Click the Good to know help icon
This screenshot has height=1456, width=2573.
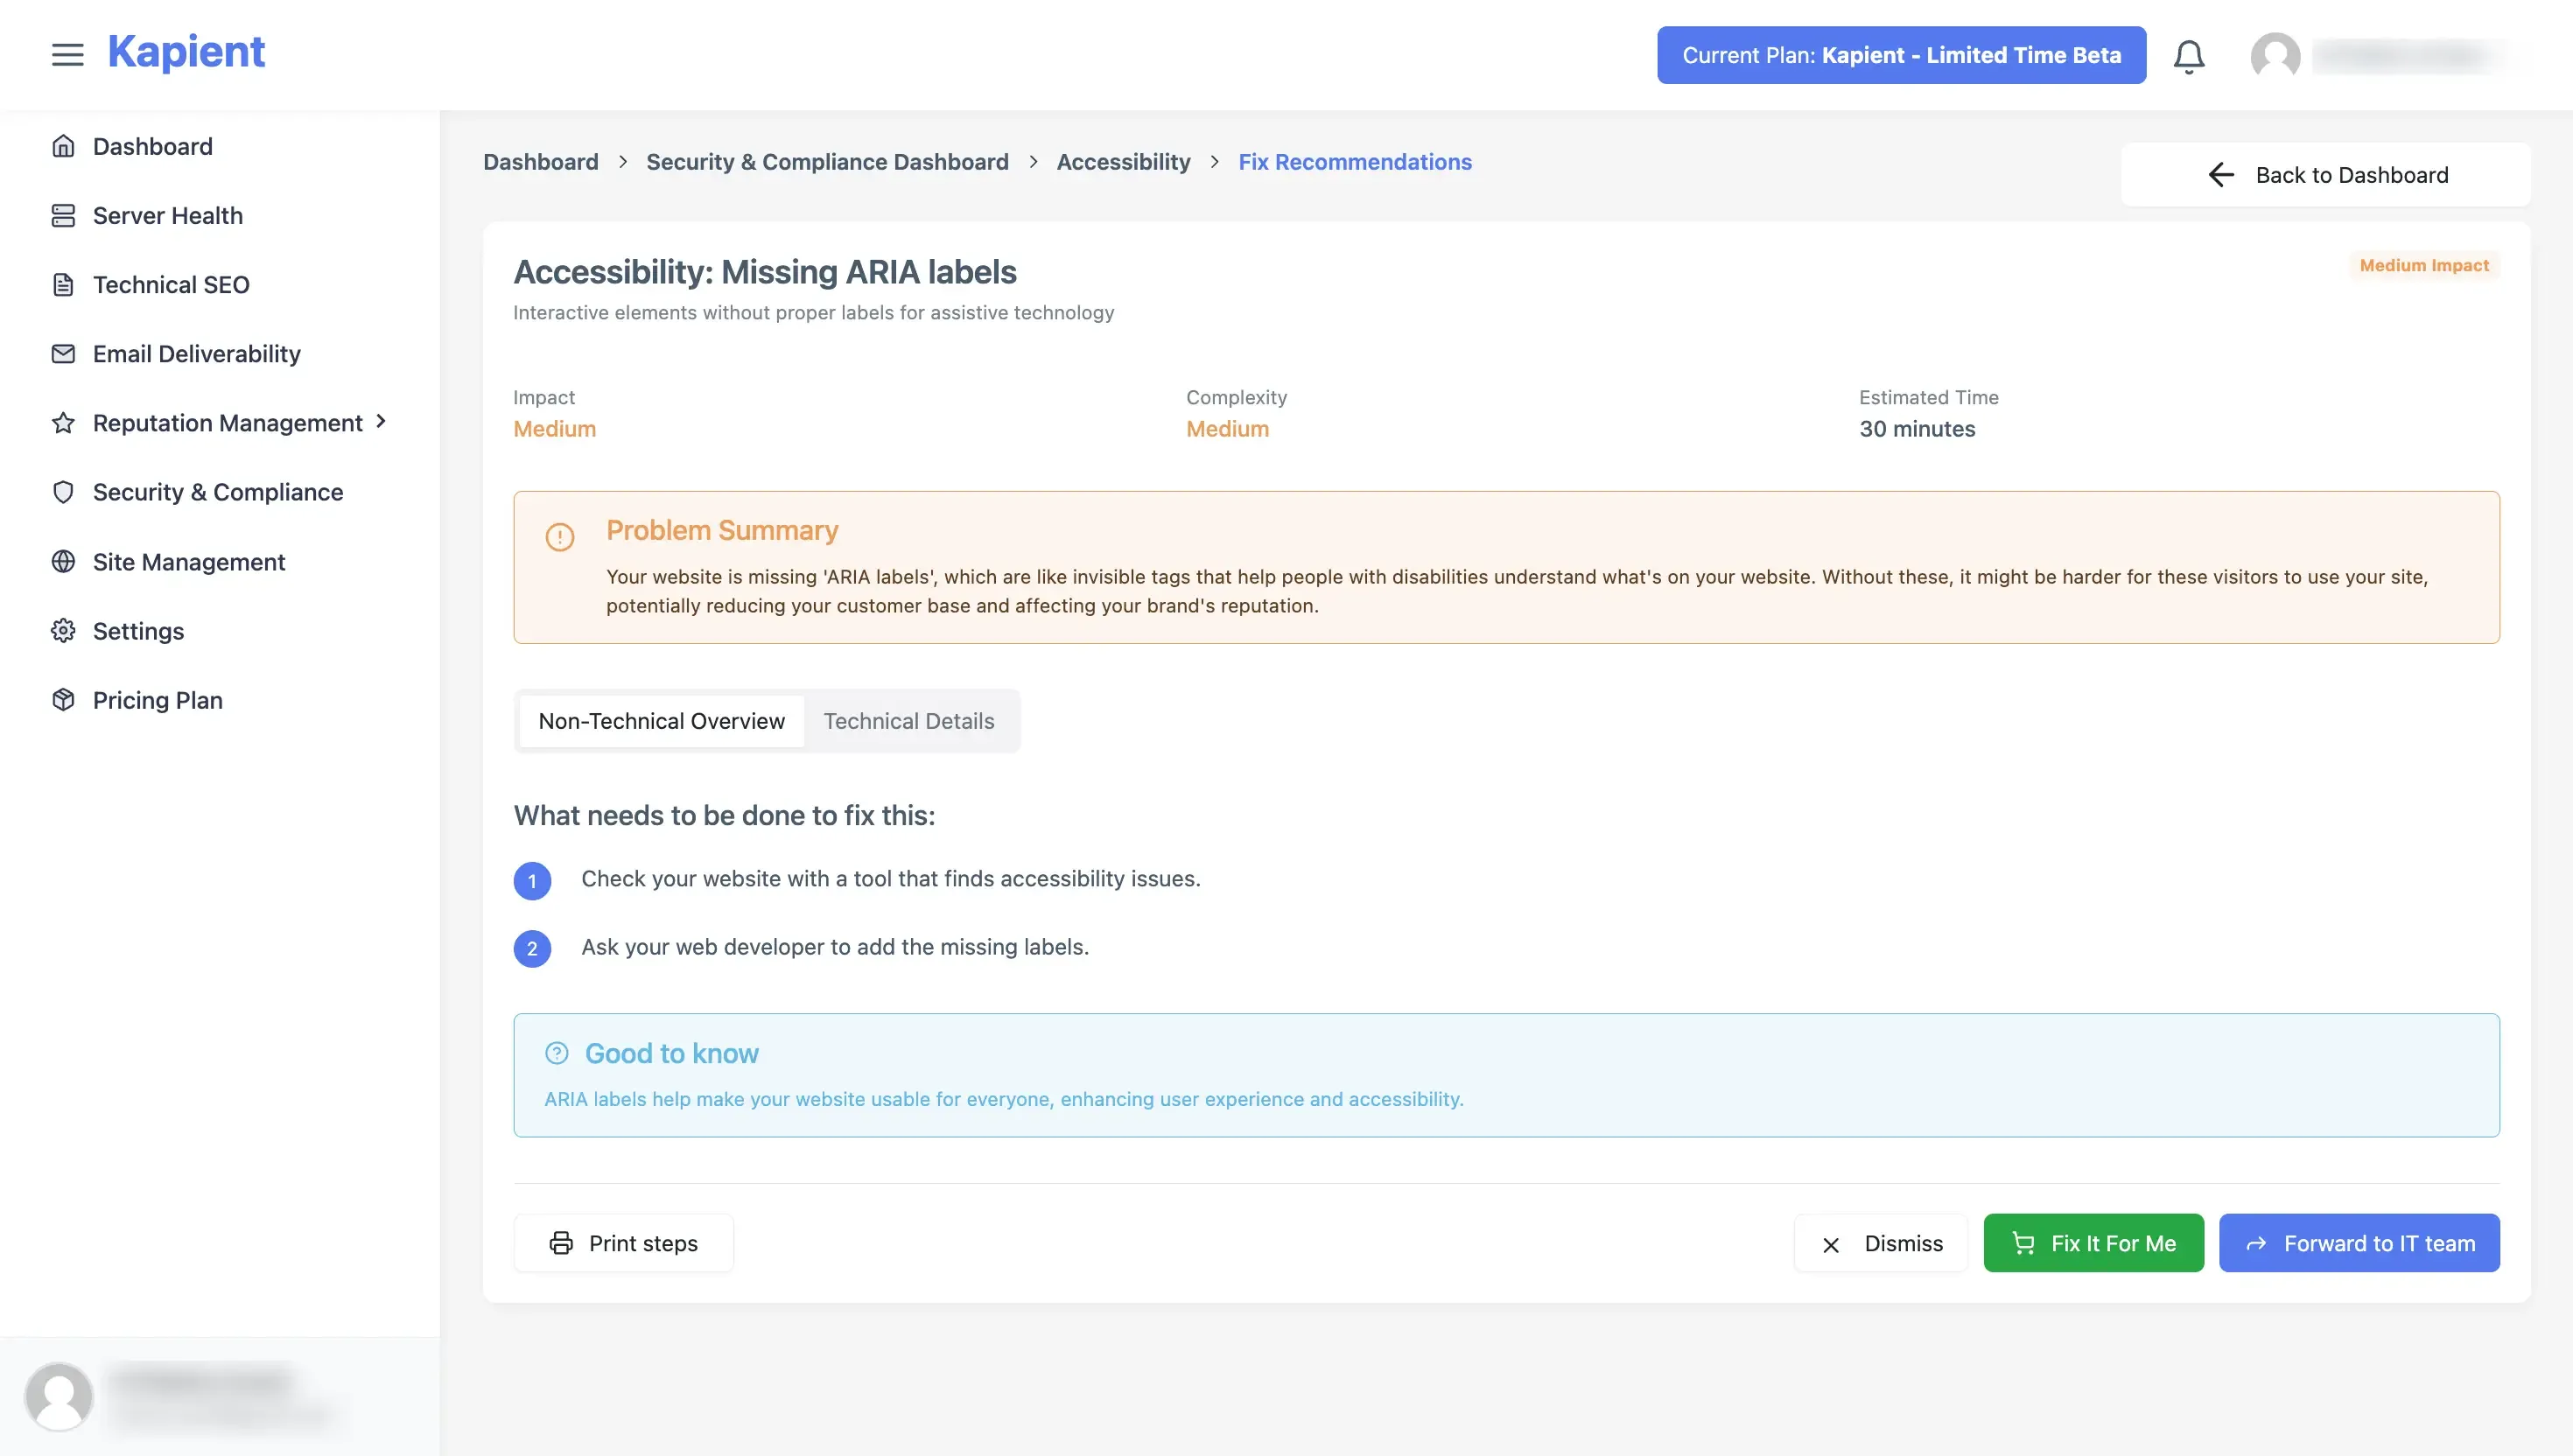[x=556, y=1052]
